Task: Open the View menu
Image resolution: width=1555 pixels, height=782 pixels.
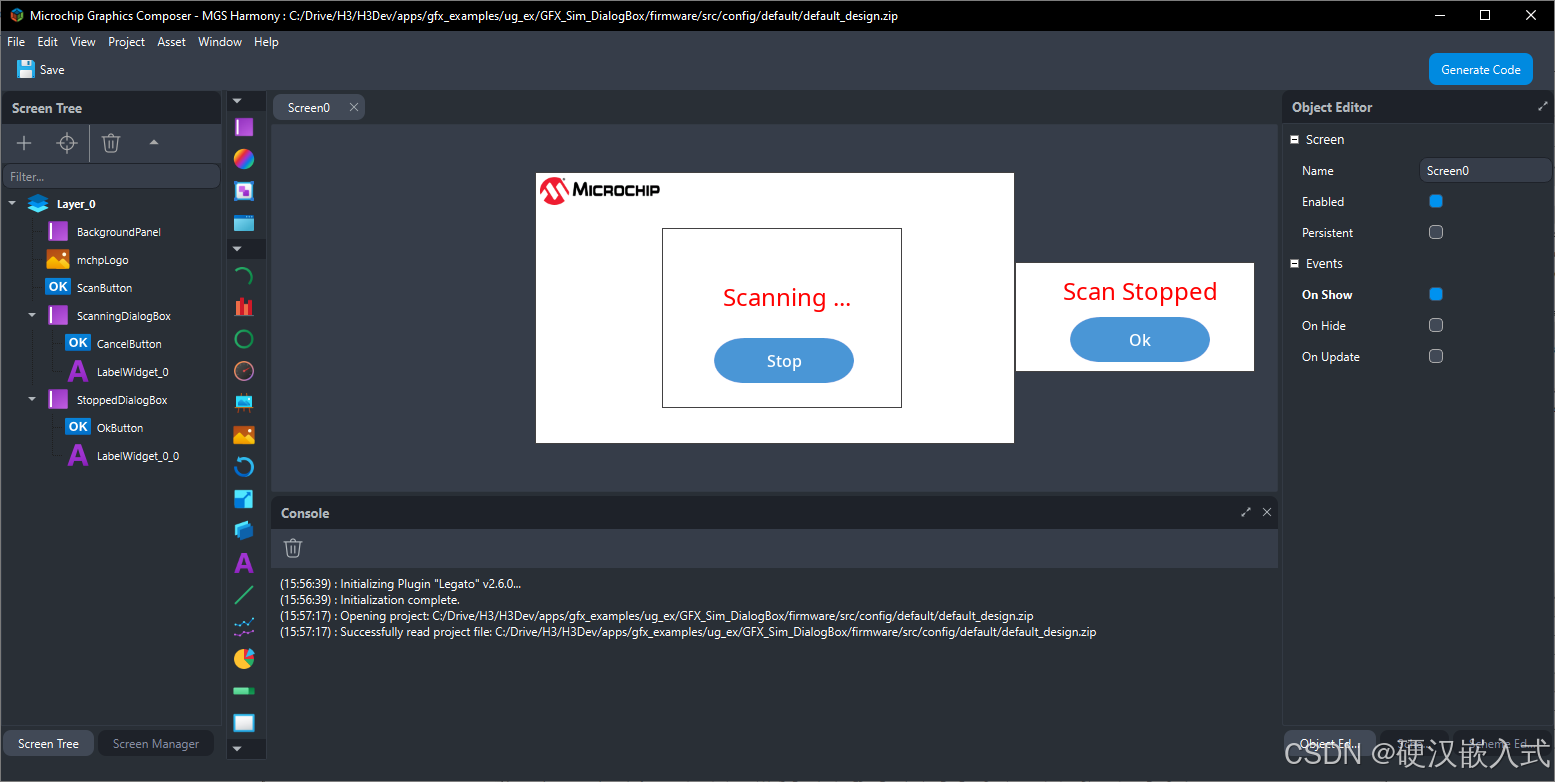Action: click(x=83, y=42)
